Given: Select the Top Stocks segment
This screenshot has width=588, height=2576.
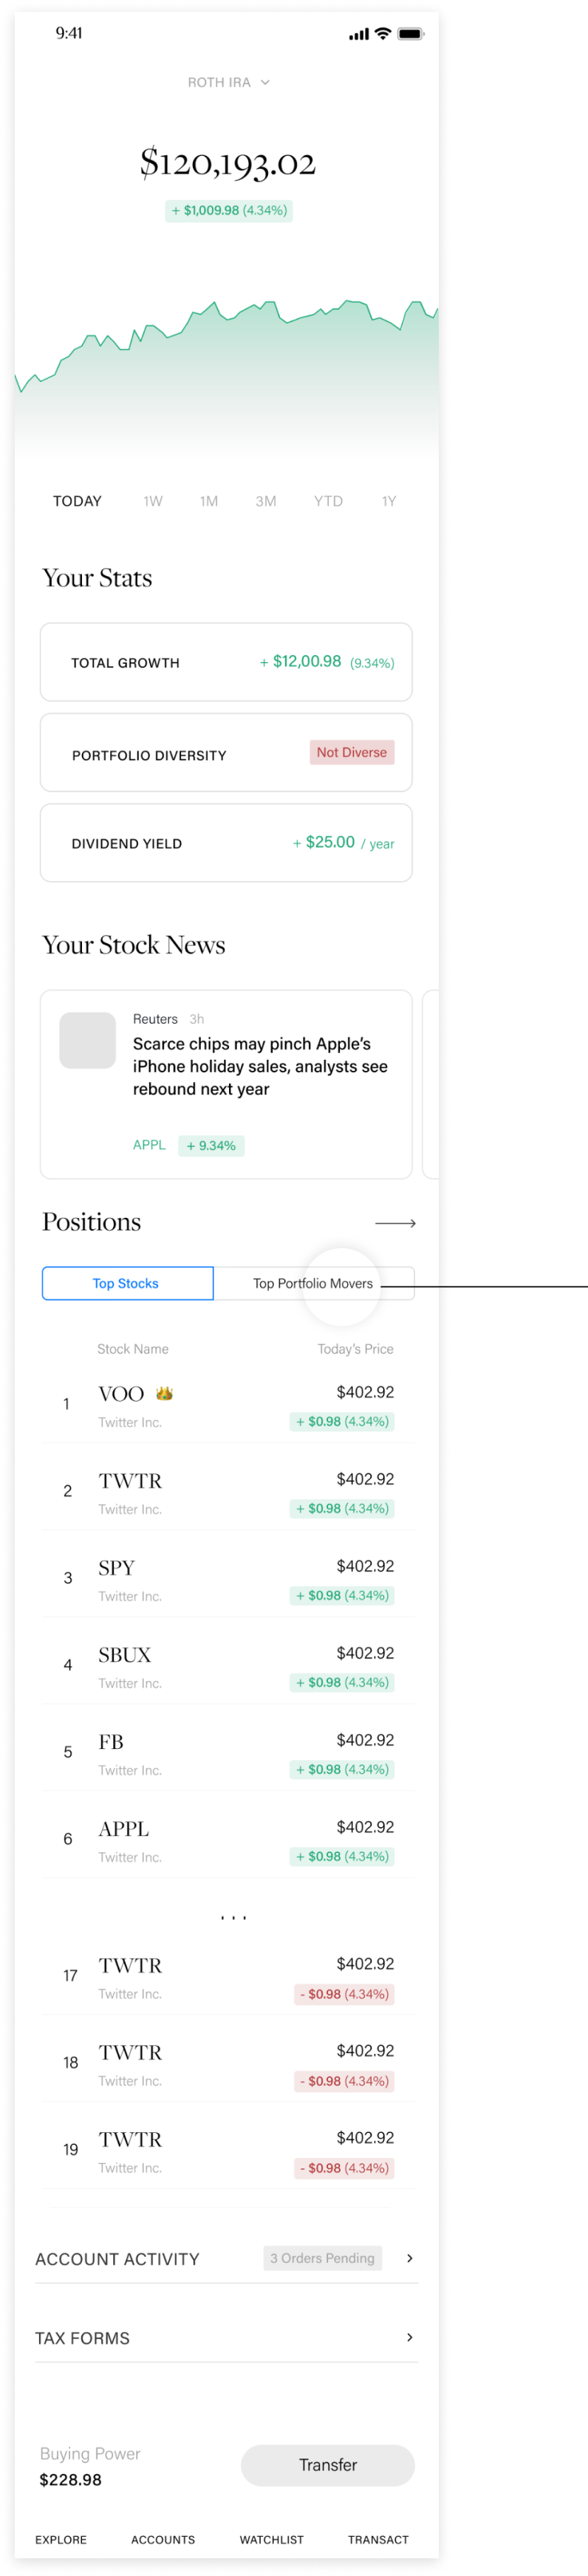Looking at the screenshot, I should click(x=127, y=1283).
